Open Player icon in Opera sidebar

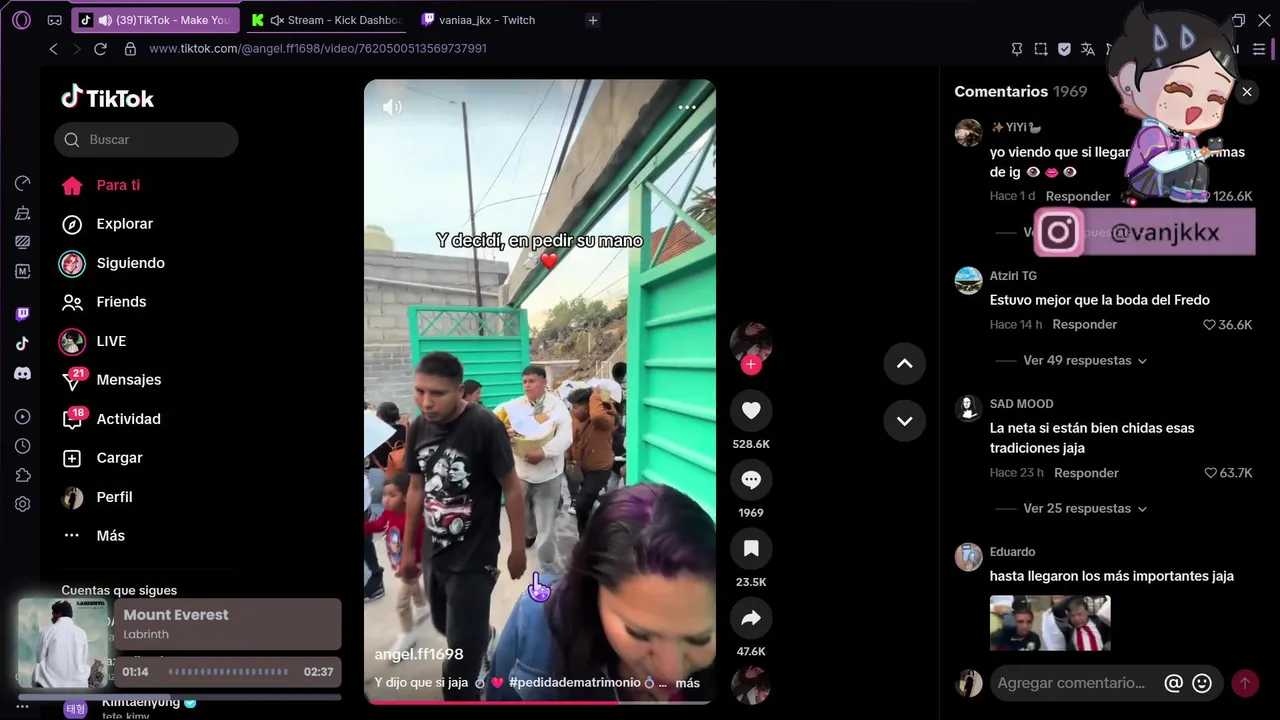(x=22, y=417)
